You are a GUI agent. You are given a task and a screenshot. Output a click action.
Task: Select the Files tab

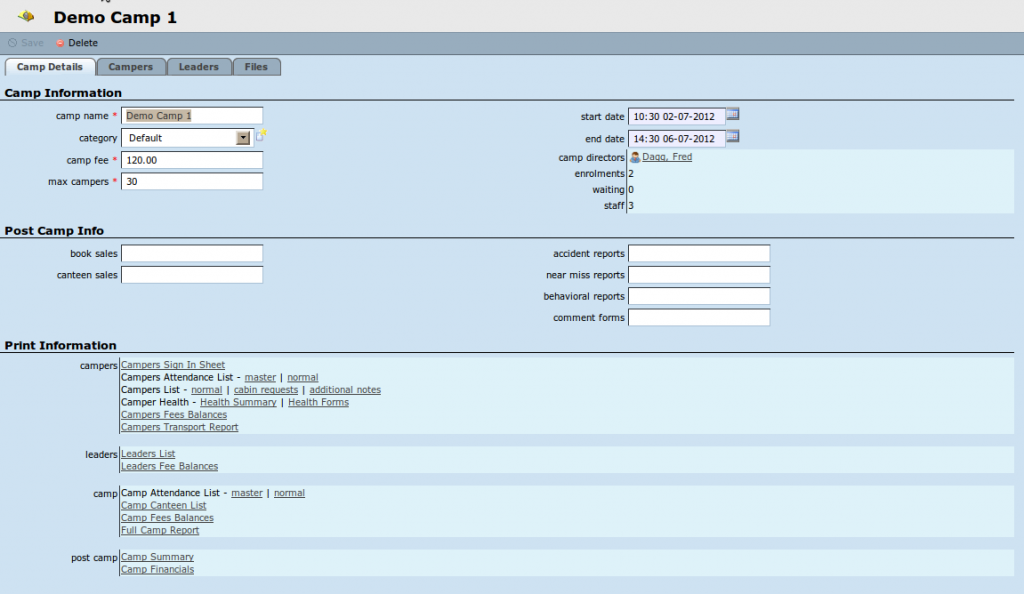[x=256, y=67]
